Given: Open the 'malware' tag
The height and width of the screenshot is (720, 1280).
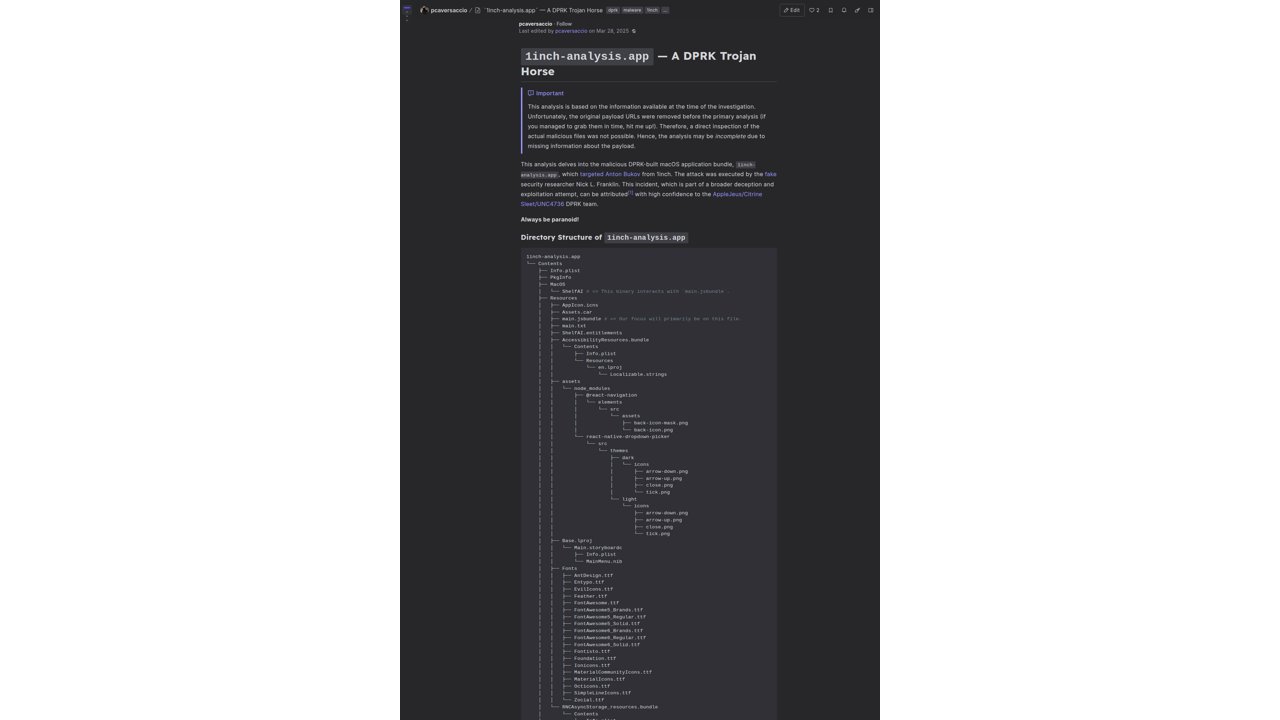Looking at the screenshot, I should tap(633, 10).
